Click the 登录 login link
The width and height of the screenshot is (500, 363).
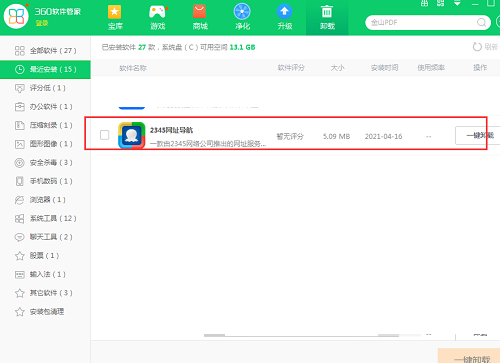[x=42, y=23]
